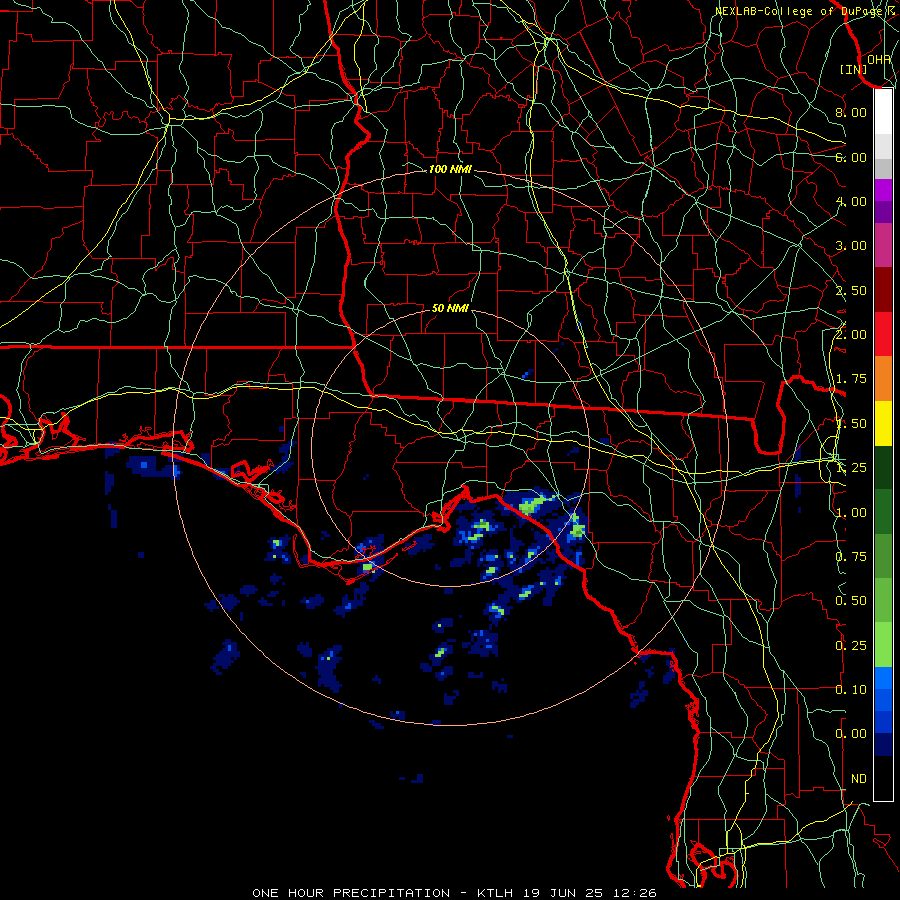Viewport: 900px width, 900px height.
Task: Click the 0.00 legend value
Action: (851, 734)
